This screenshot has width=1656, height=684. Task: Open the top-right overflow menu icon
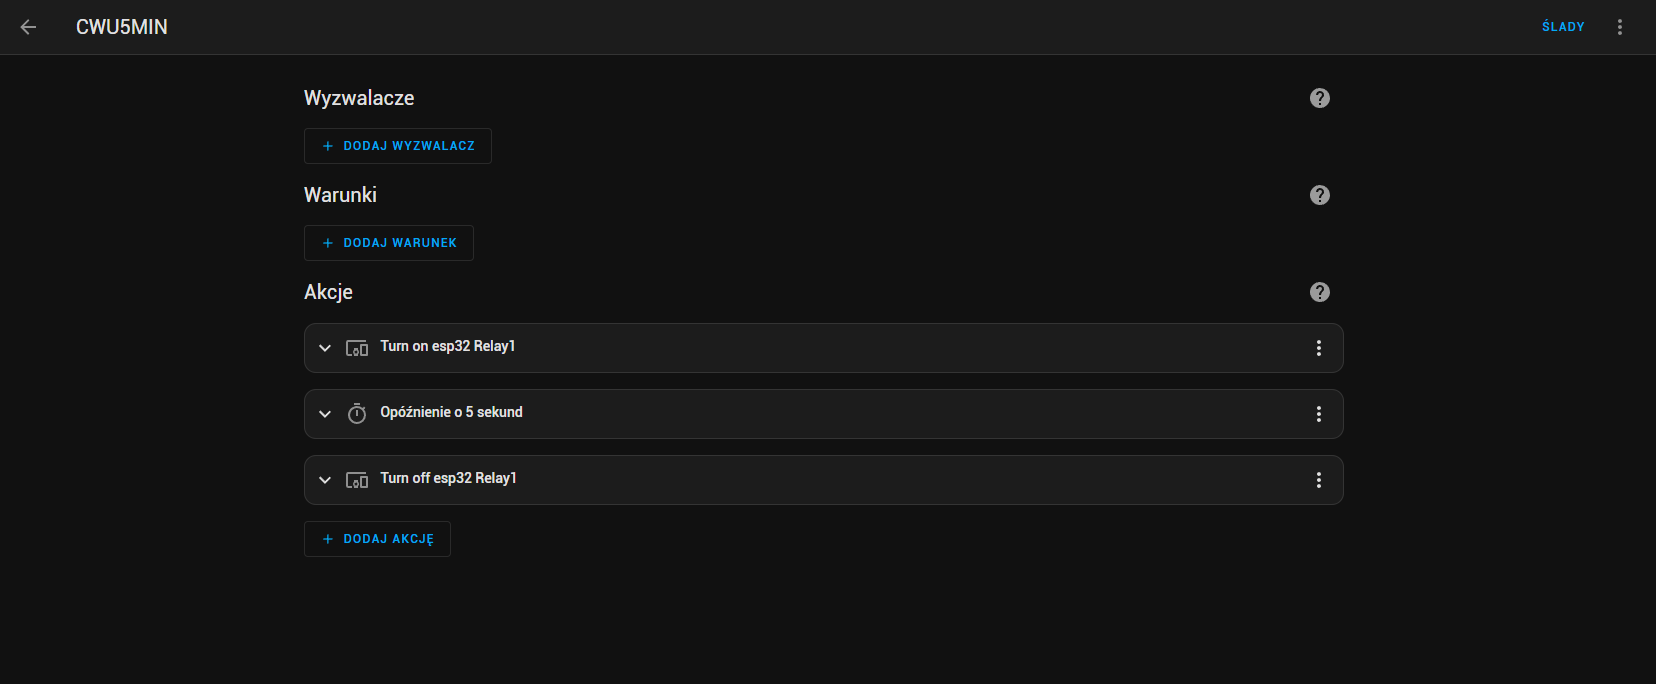[1620, 27]
